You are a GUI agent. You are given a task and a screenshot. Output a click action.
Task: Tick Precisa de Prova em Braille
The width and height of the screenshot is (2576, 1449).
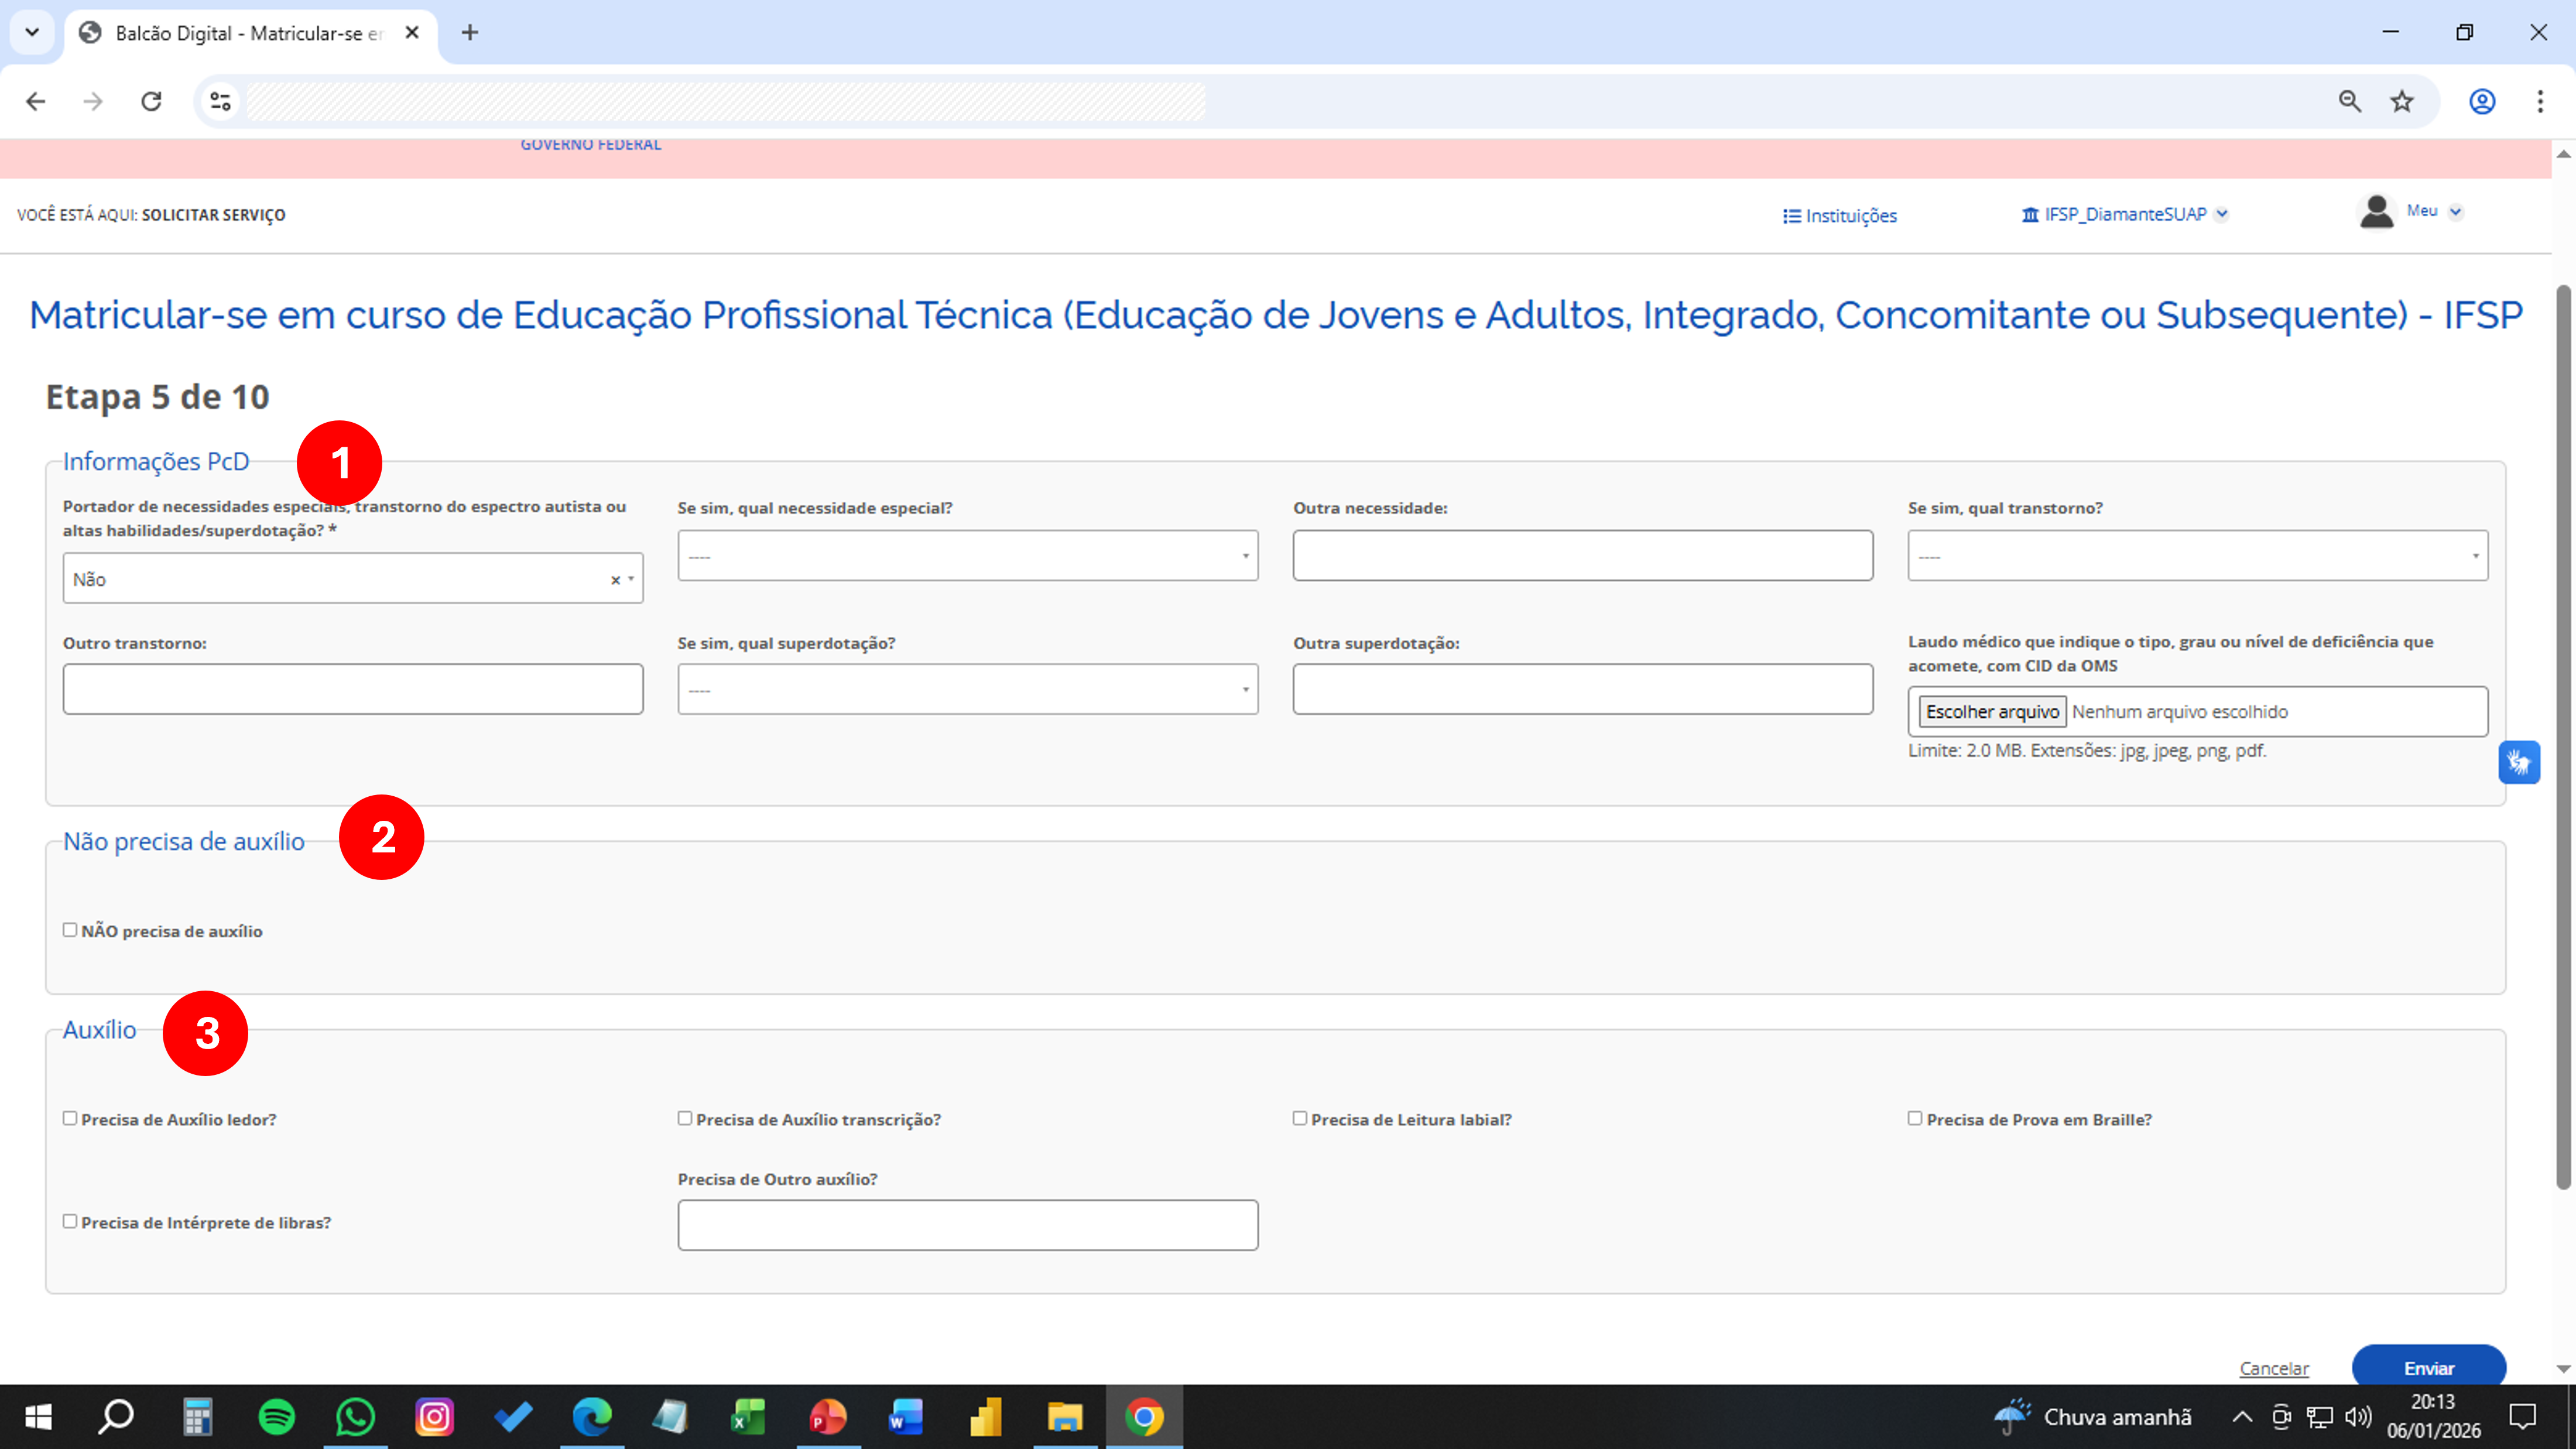click(x=1915, y=1118)
